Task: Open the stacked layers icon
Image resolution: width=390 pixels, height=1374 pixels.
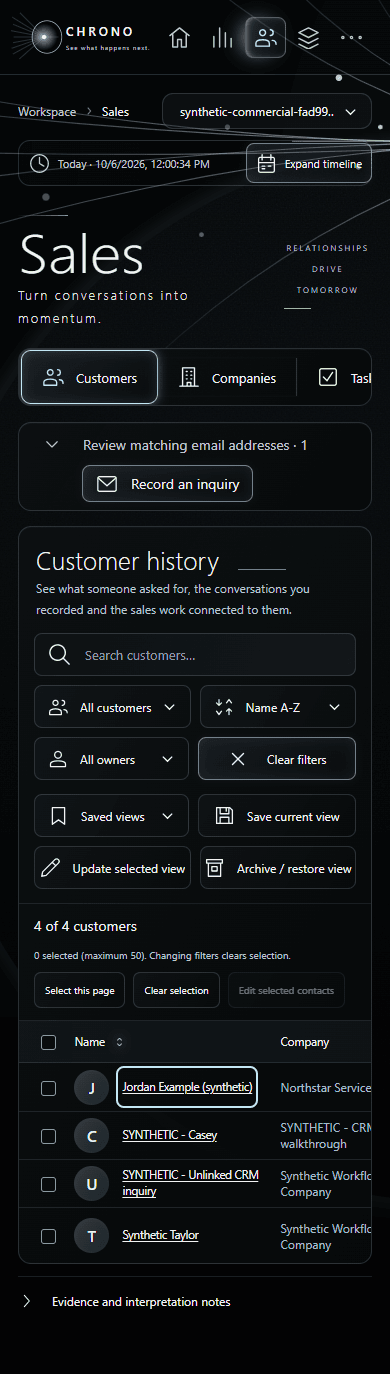Action: pyautogui.click(x=308, y=38)
